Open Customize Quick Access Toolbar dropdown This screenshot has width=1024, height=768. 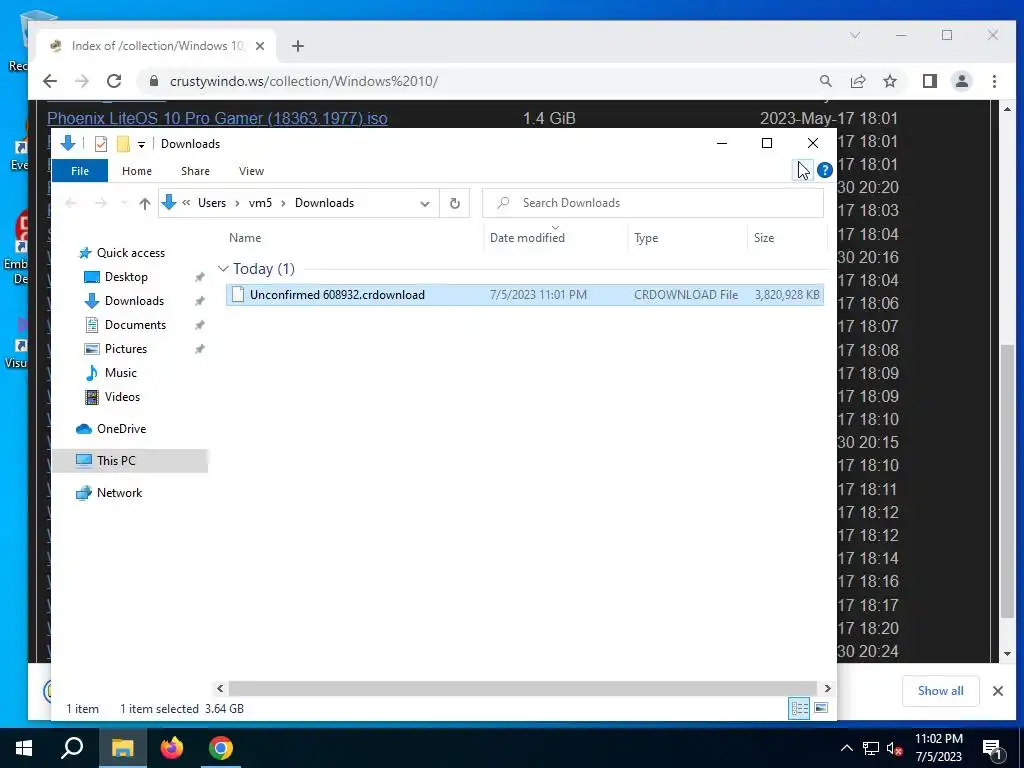pos(141,144)
